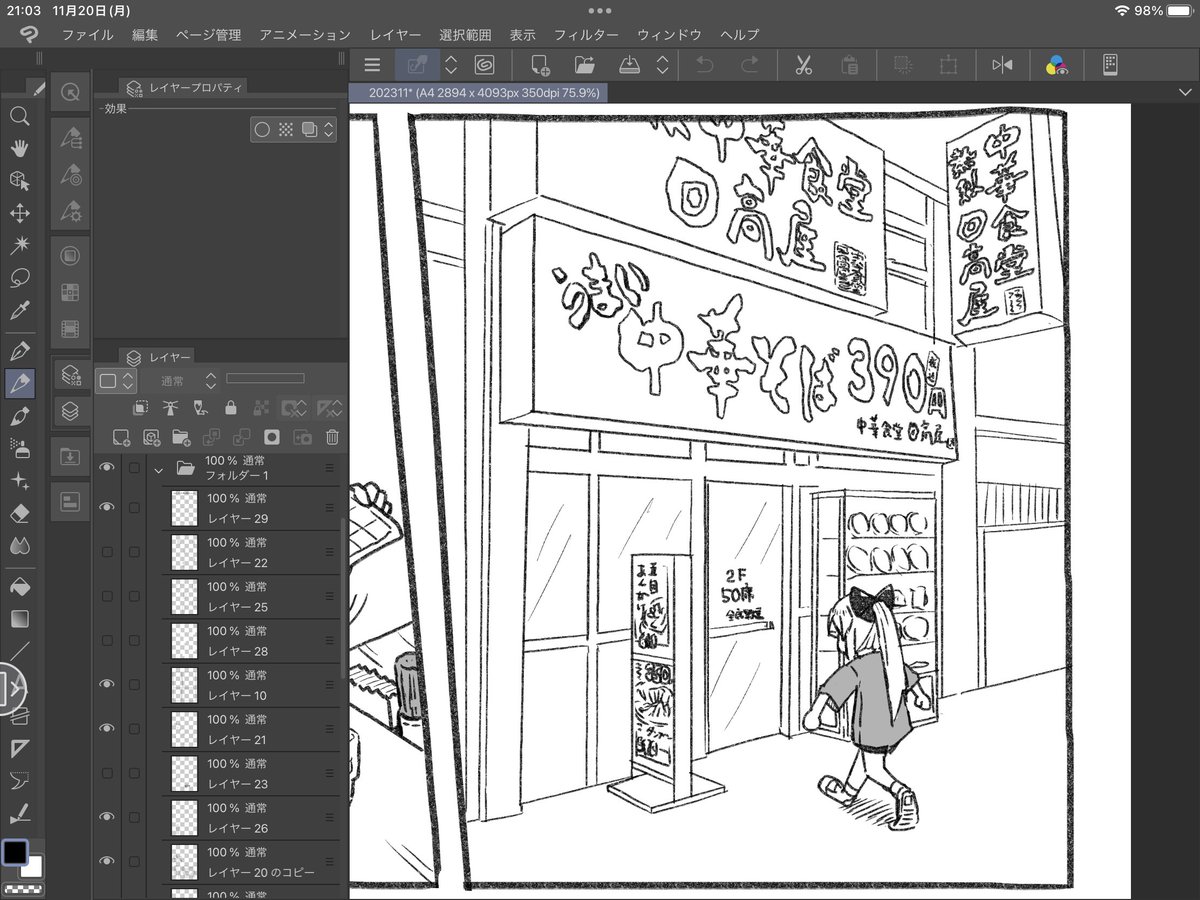Open the ウィンドウ menu
1200x900 pixels.
tap(669, 34)
